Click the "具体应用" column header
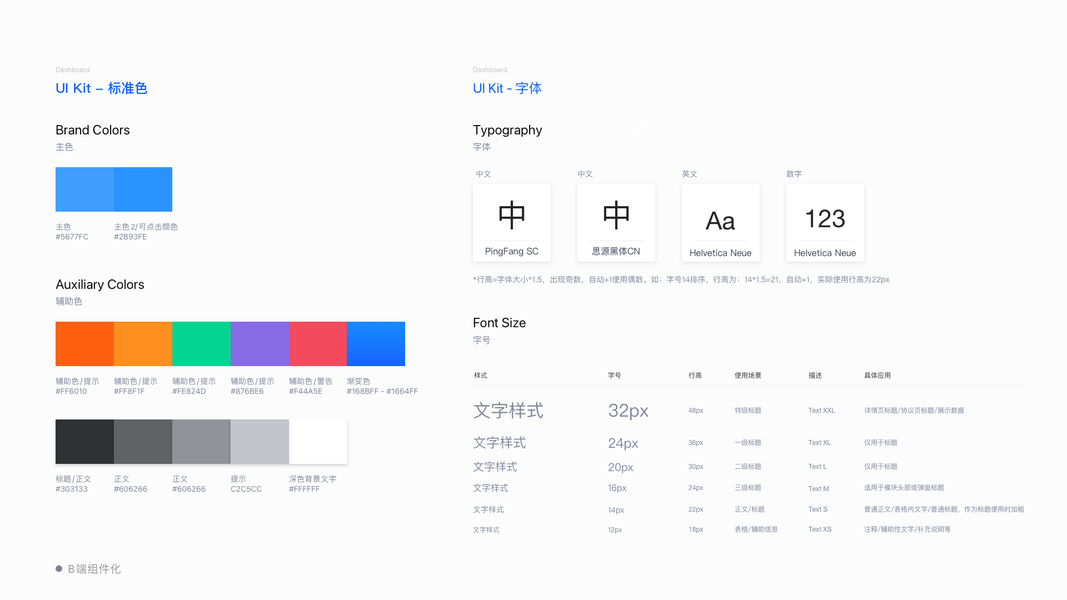 coord(877,376)
